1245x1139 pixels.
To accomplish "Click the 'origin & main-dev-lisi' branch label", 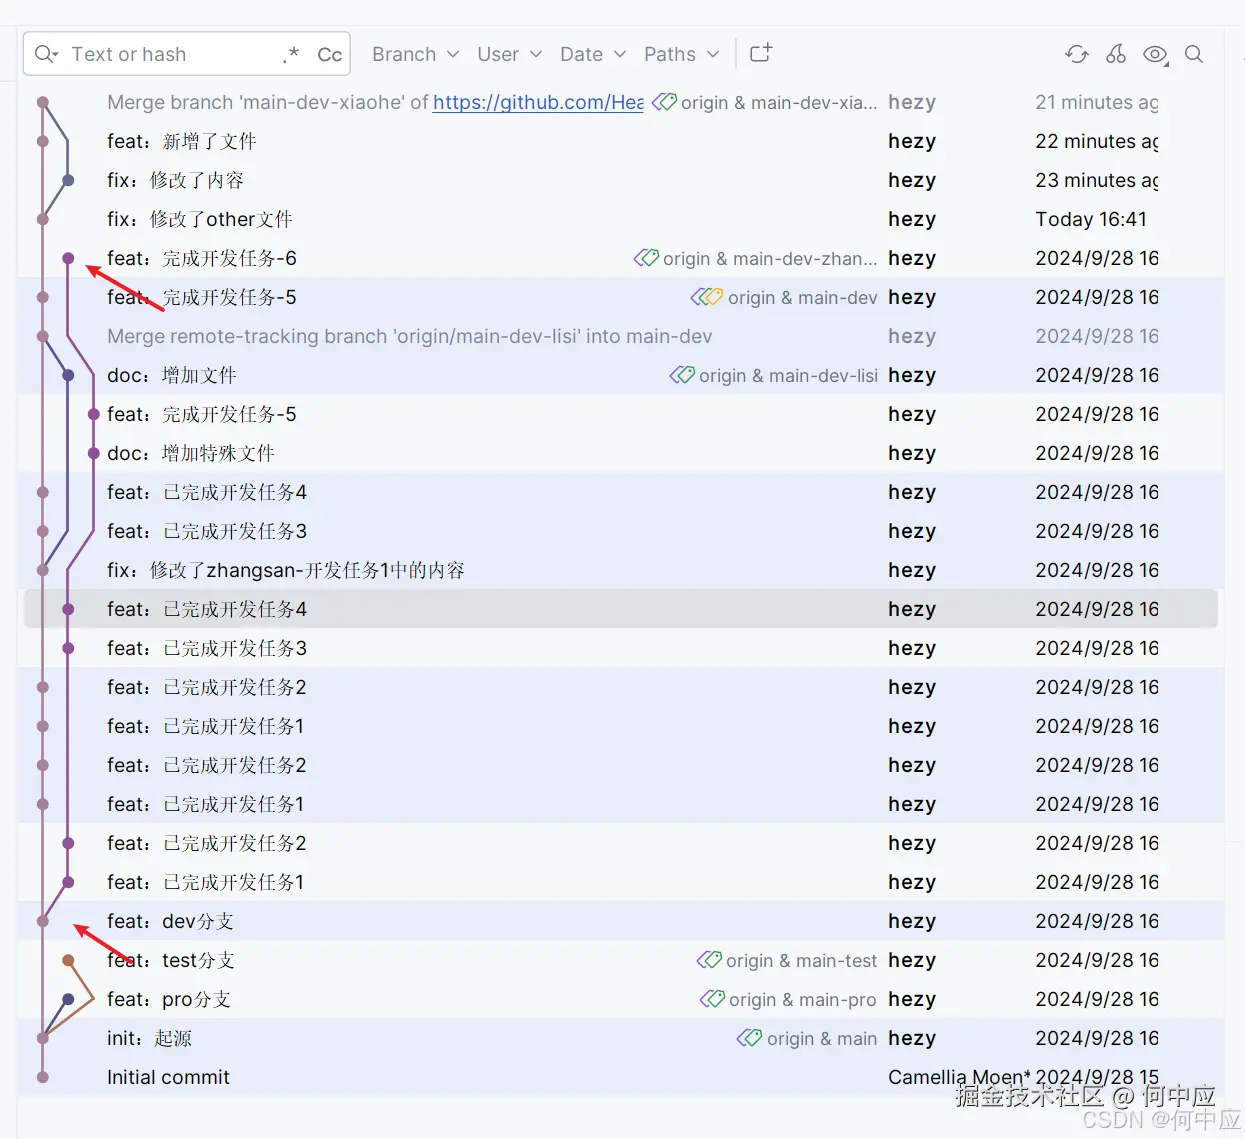I will [x=788, y=375].
